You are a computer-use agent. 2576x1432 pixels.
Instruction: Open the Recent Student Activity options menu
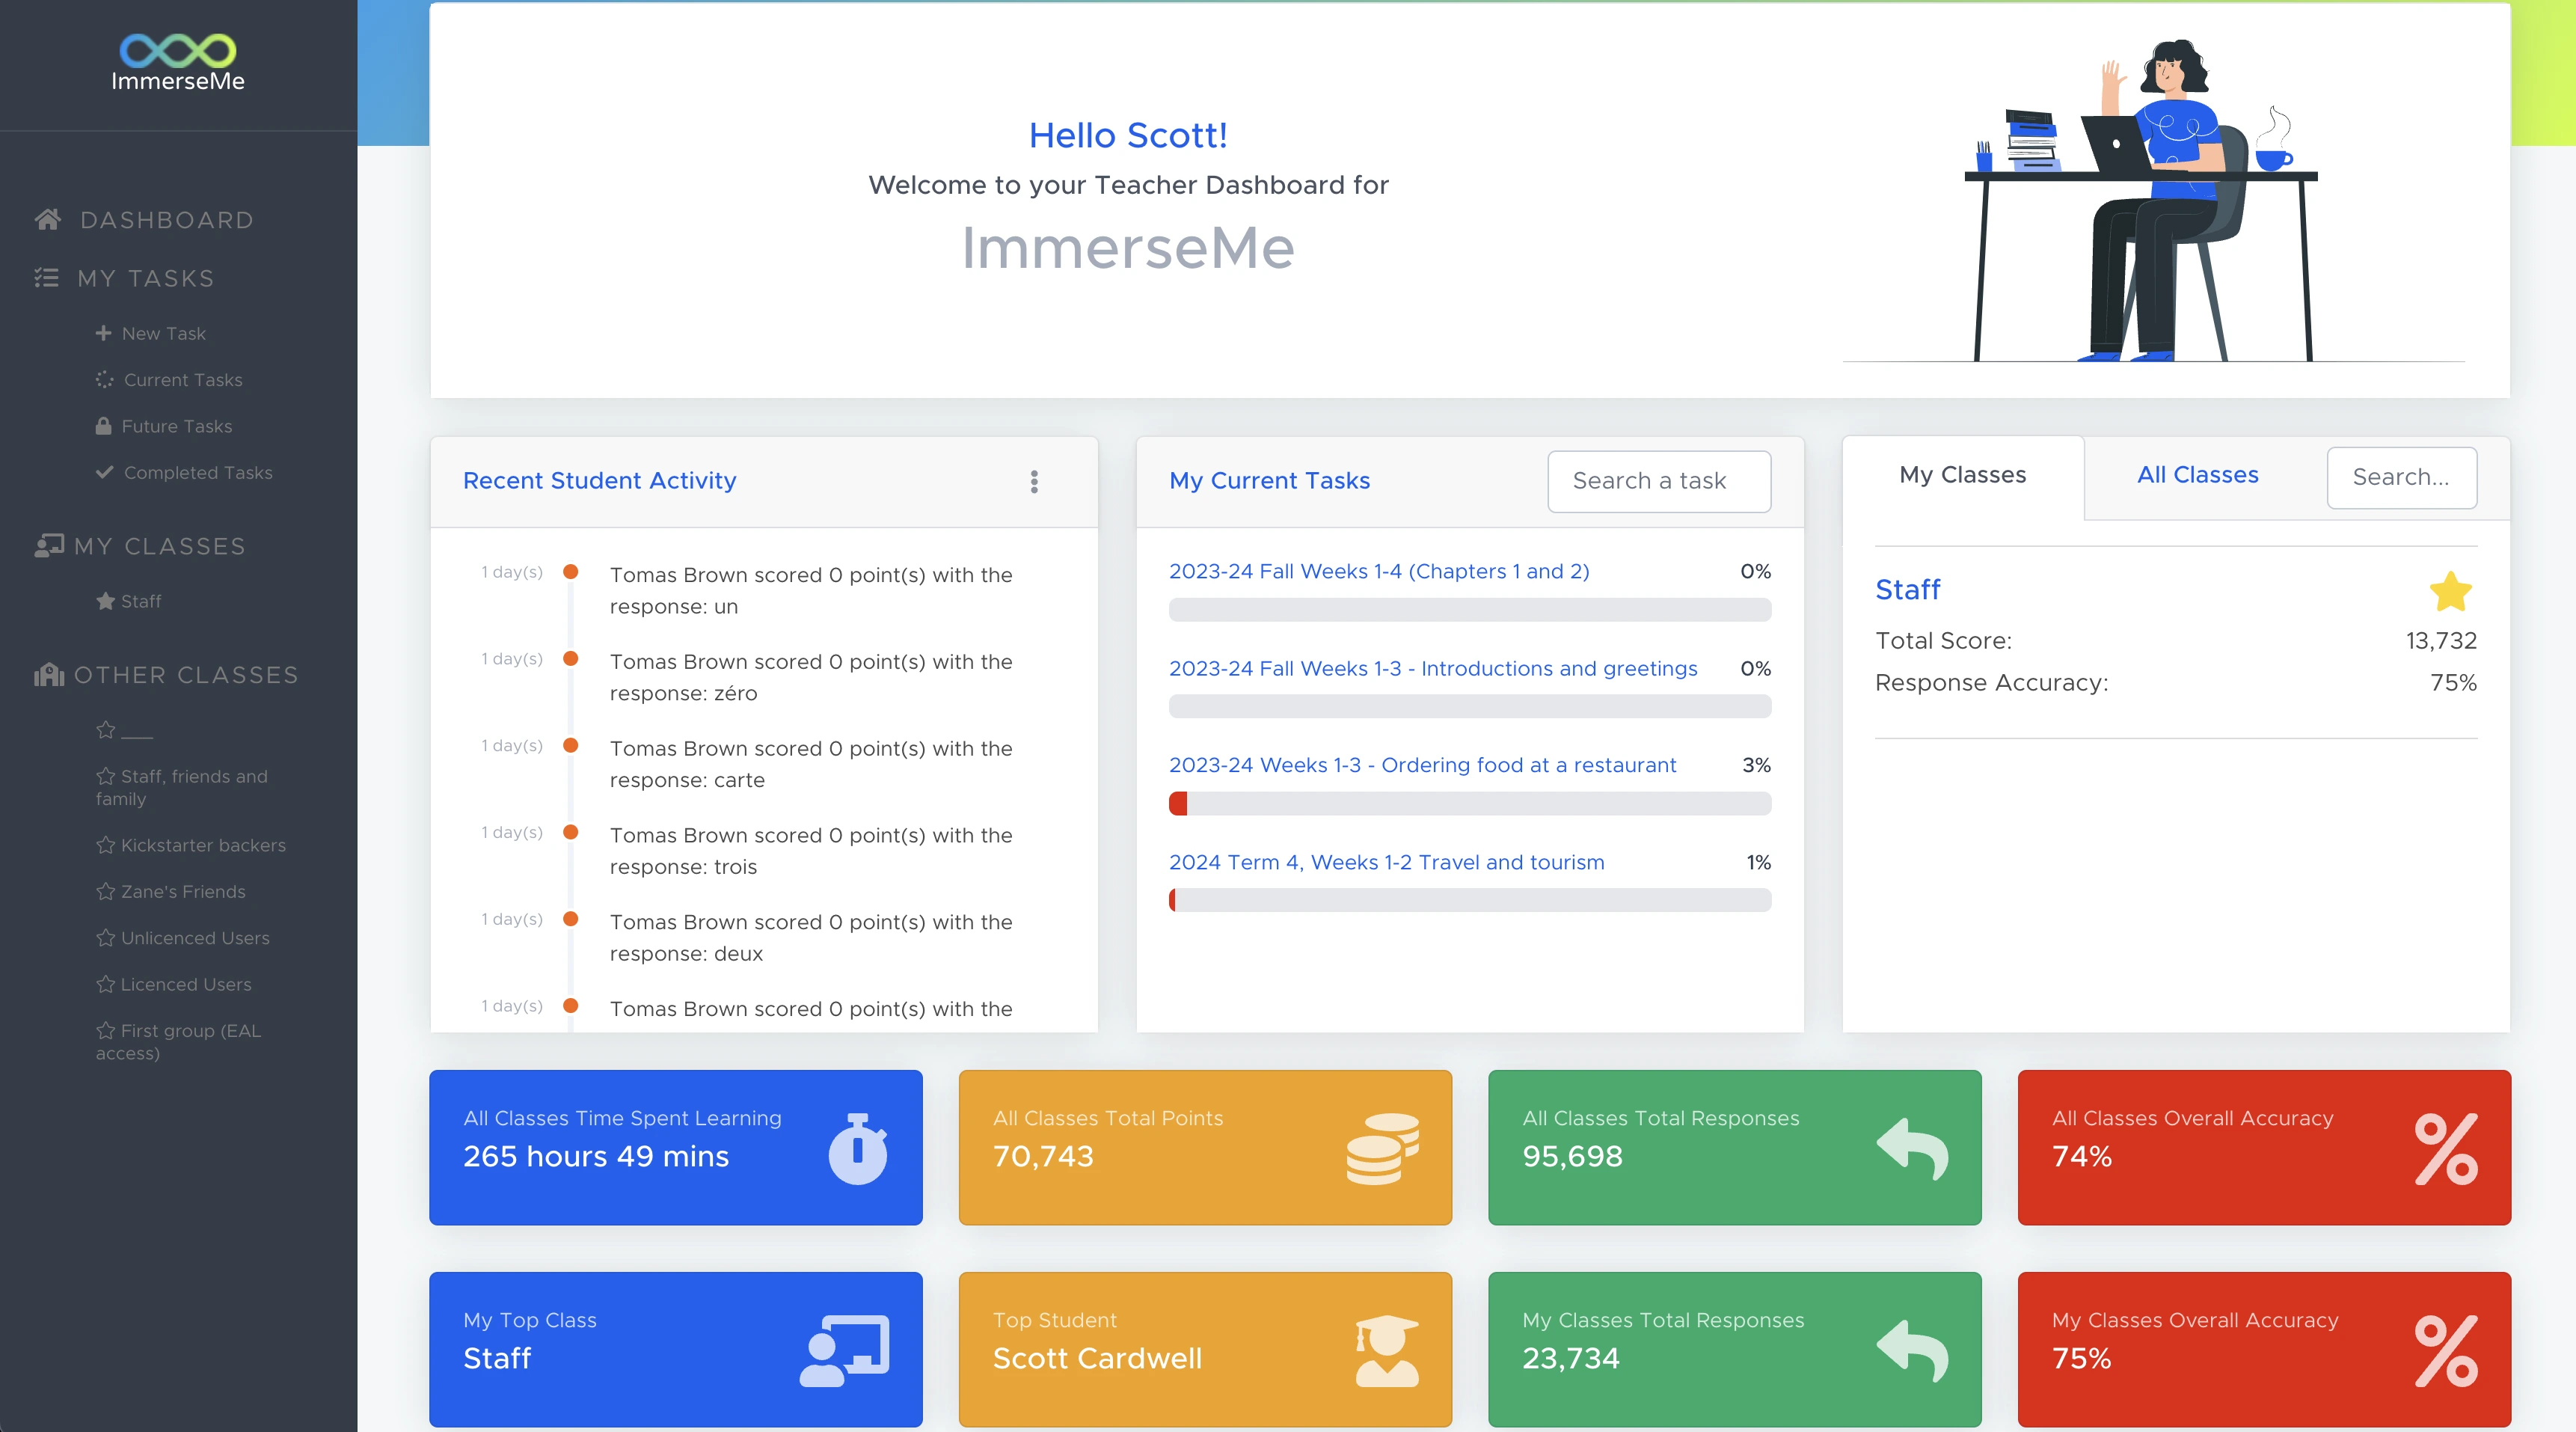[x=1034, y=482]
